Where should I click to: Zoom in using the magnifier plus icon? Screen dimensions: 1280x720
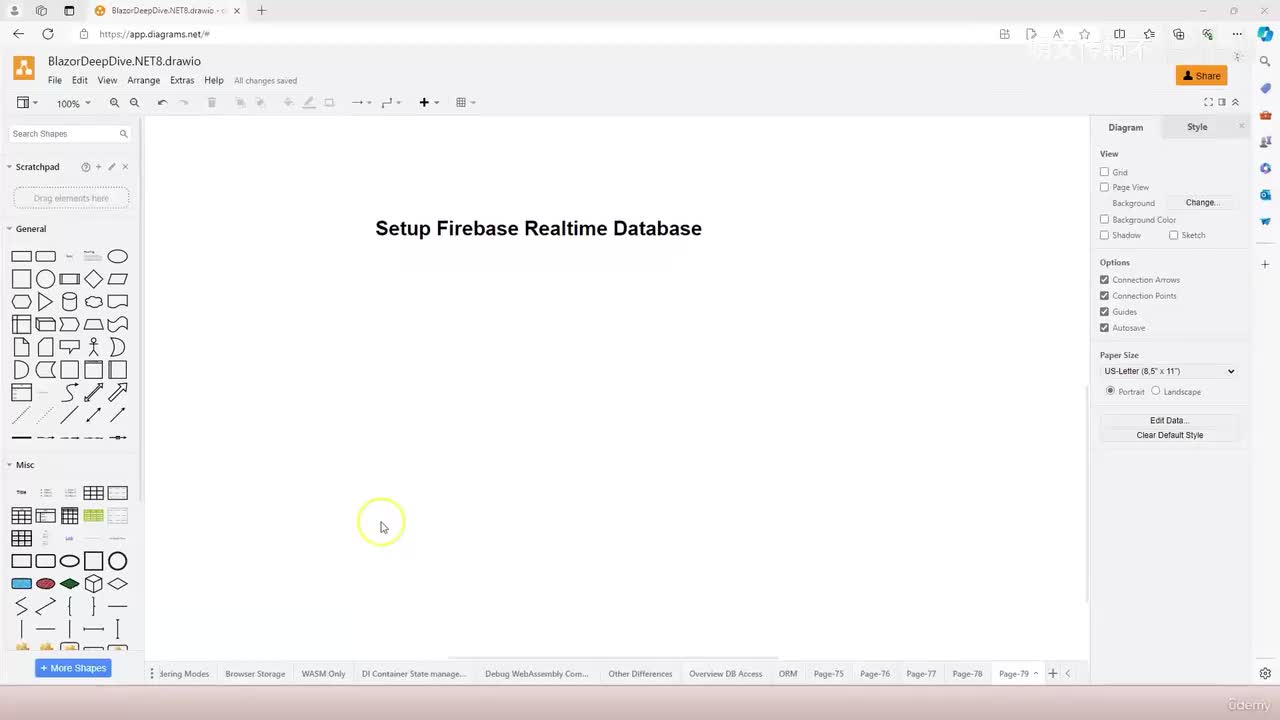click(114, 103)
